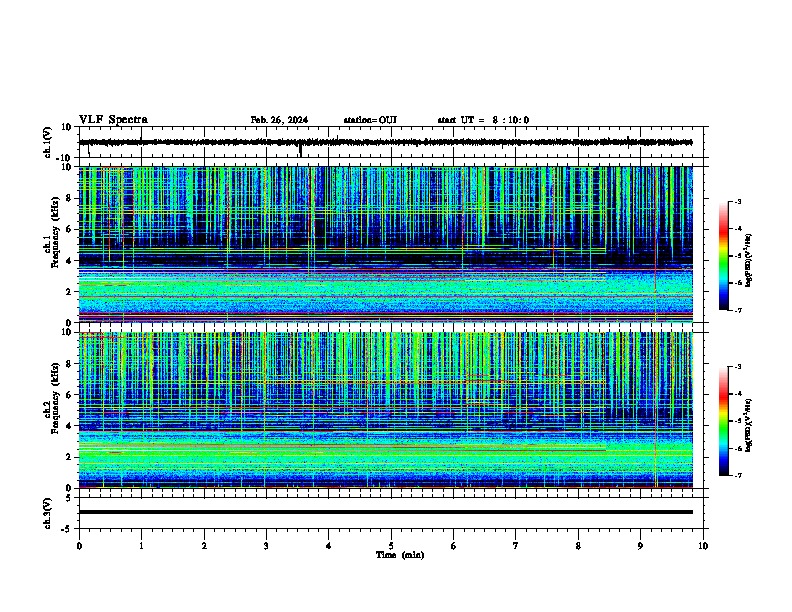This screenshot has height=612, width=792.
Task: Click the time axis tick label "1"
Action: click(141, 546)
